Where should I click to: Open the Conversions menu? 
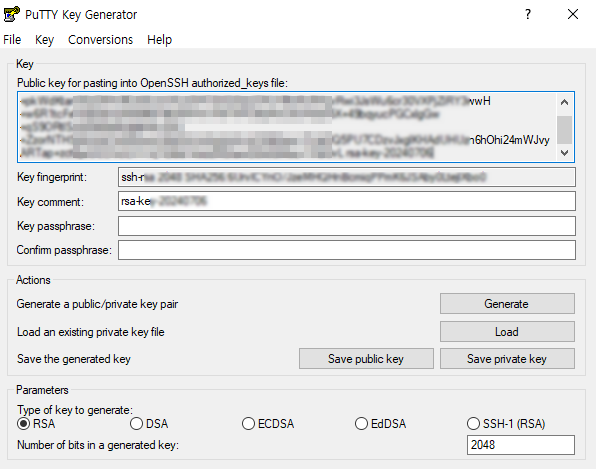point(100,40)
